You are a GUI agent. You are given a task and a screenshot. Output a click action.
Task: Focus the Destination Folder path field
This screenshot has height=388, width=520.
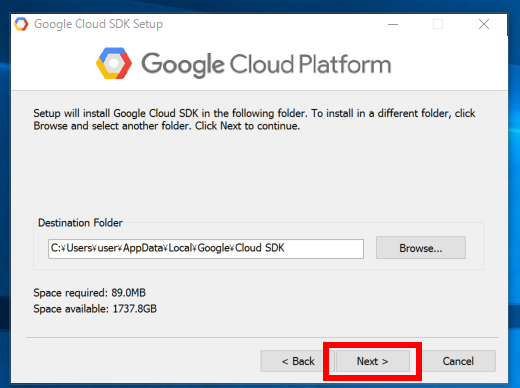tap(206, 248)
